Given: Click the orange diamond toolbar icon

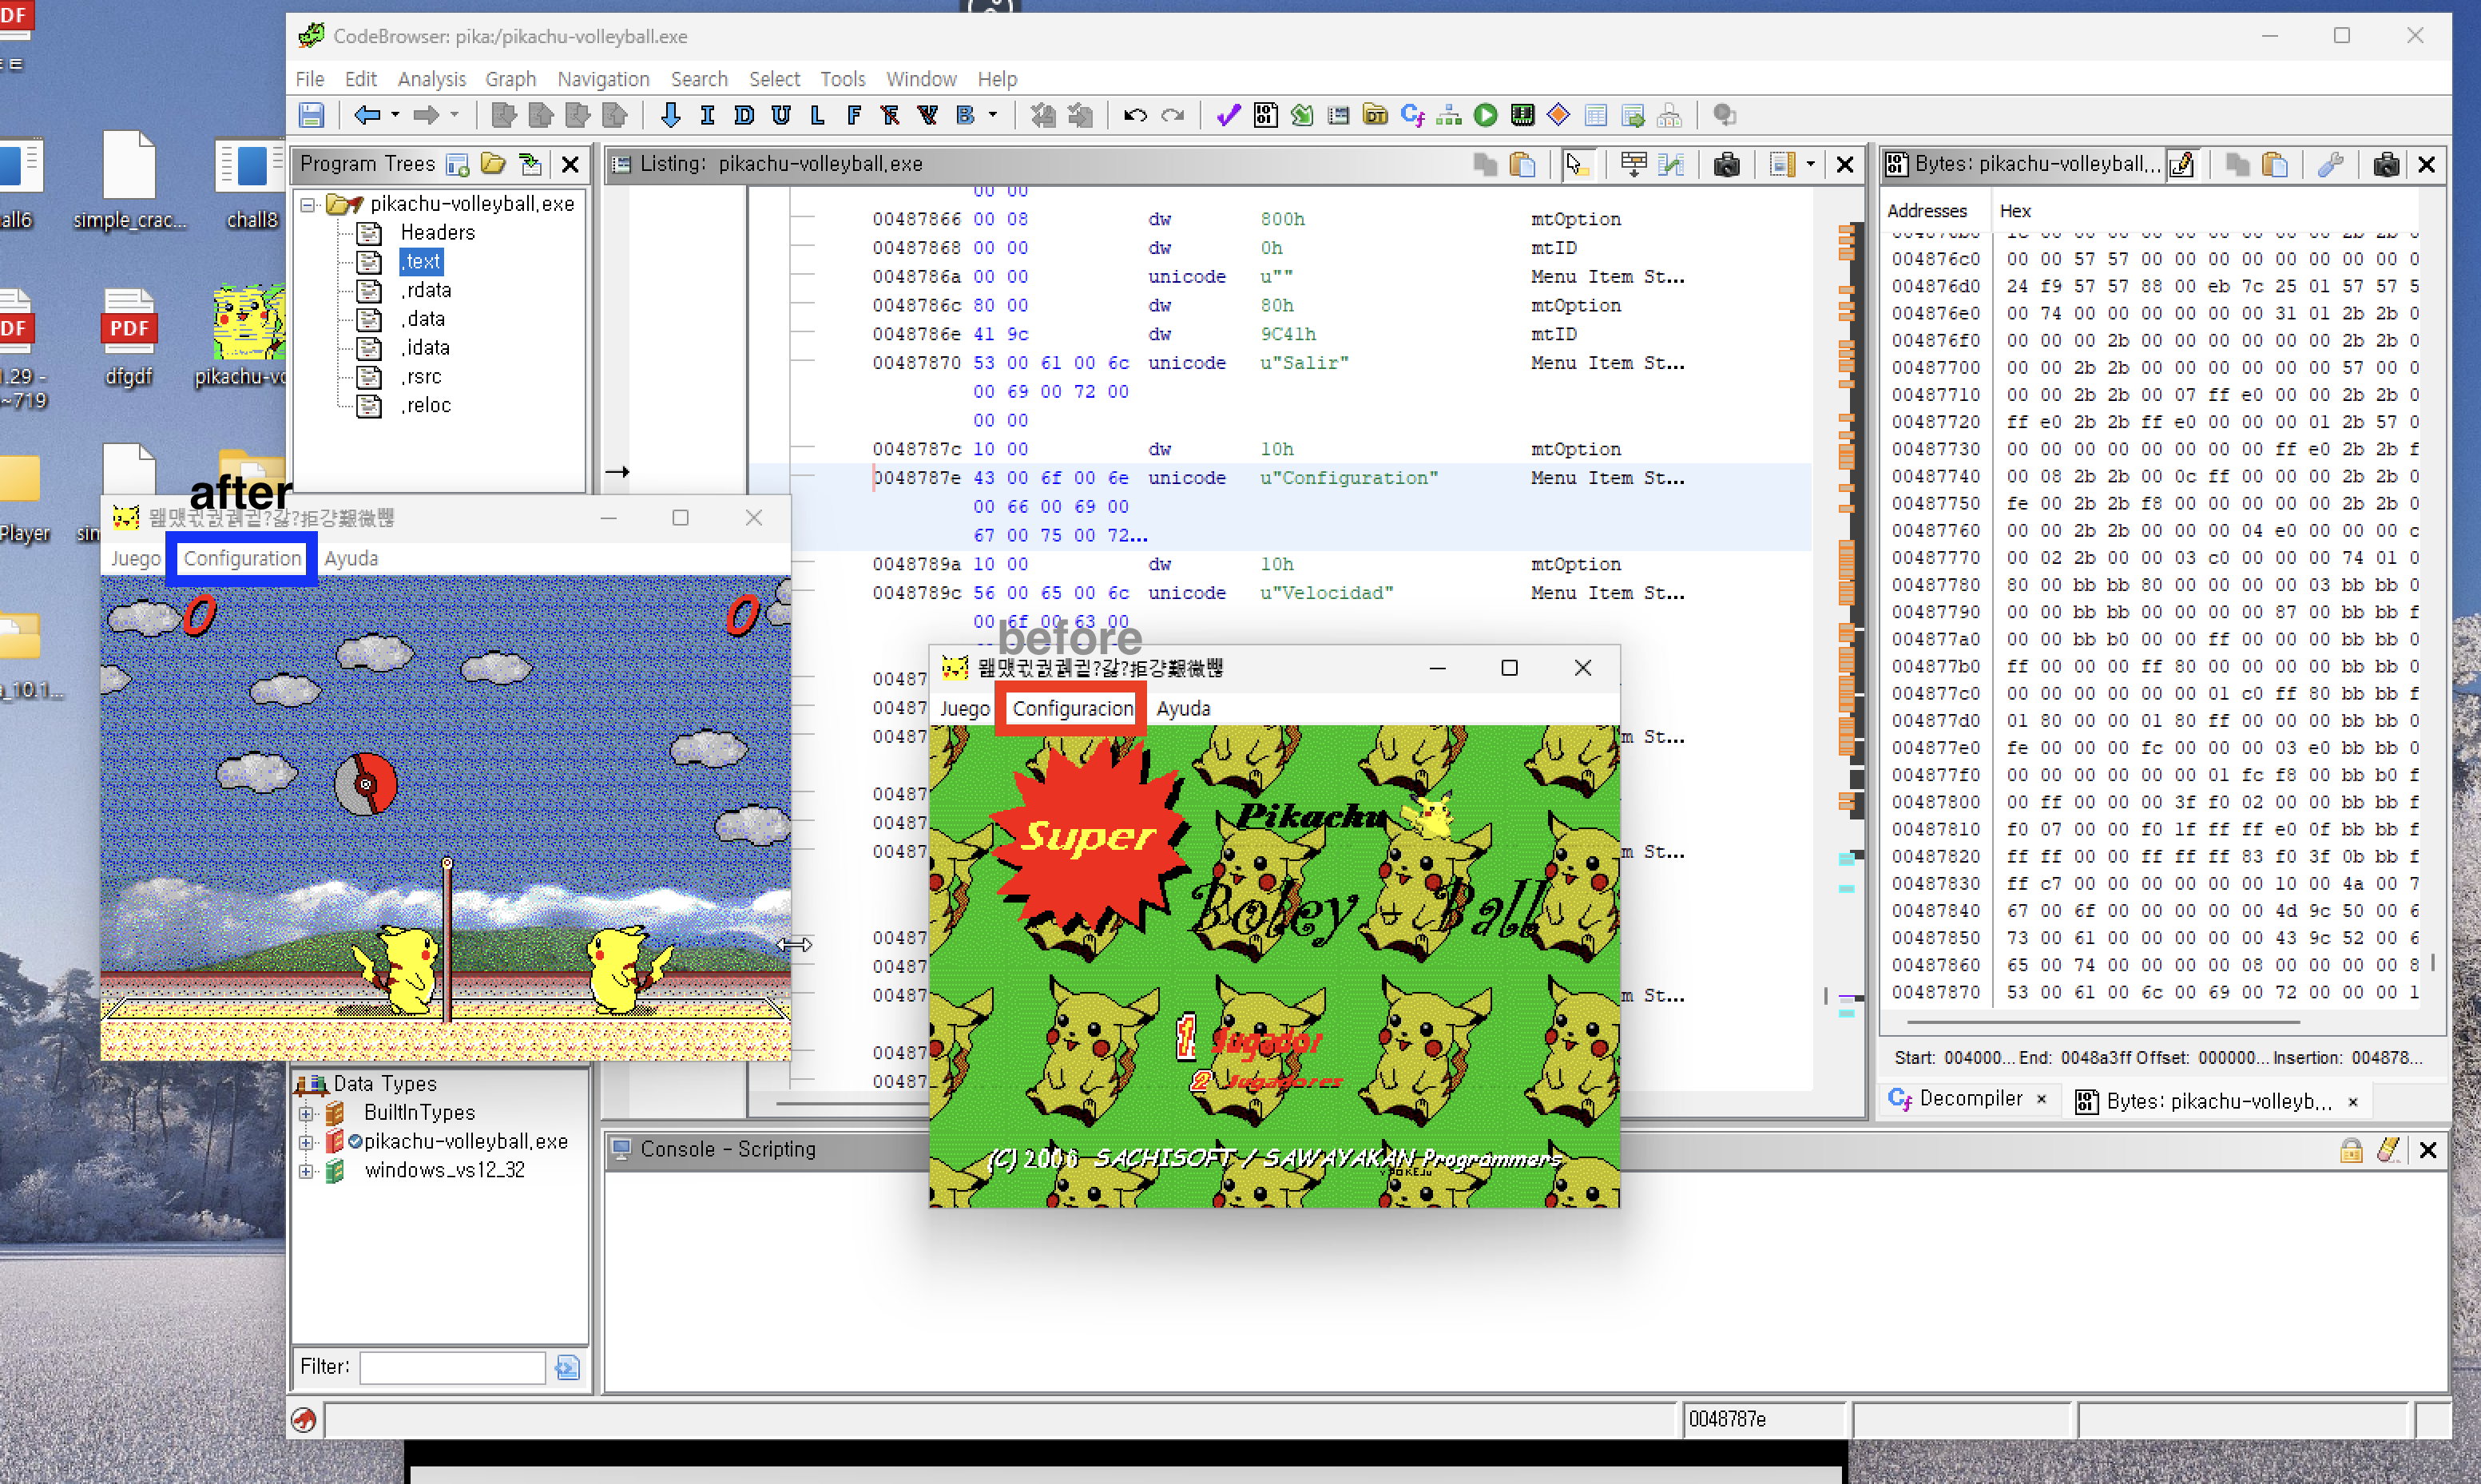Looking at the screenshot, I should 1559,116.
